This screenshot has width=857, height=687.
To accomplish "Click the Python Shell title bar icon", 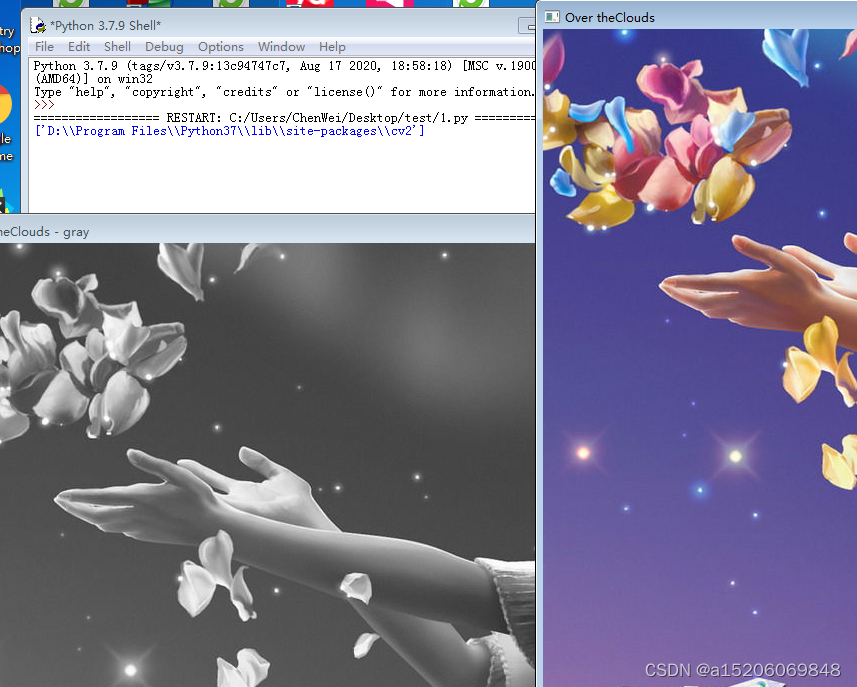I will pyautogui.click(x=38, y=25).
